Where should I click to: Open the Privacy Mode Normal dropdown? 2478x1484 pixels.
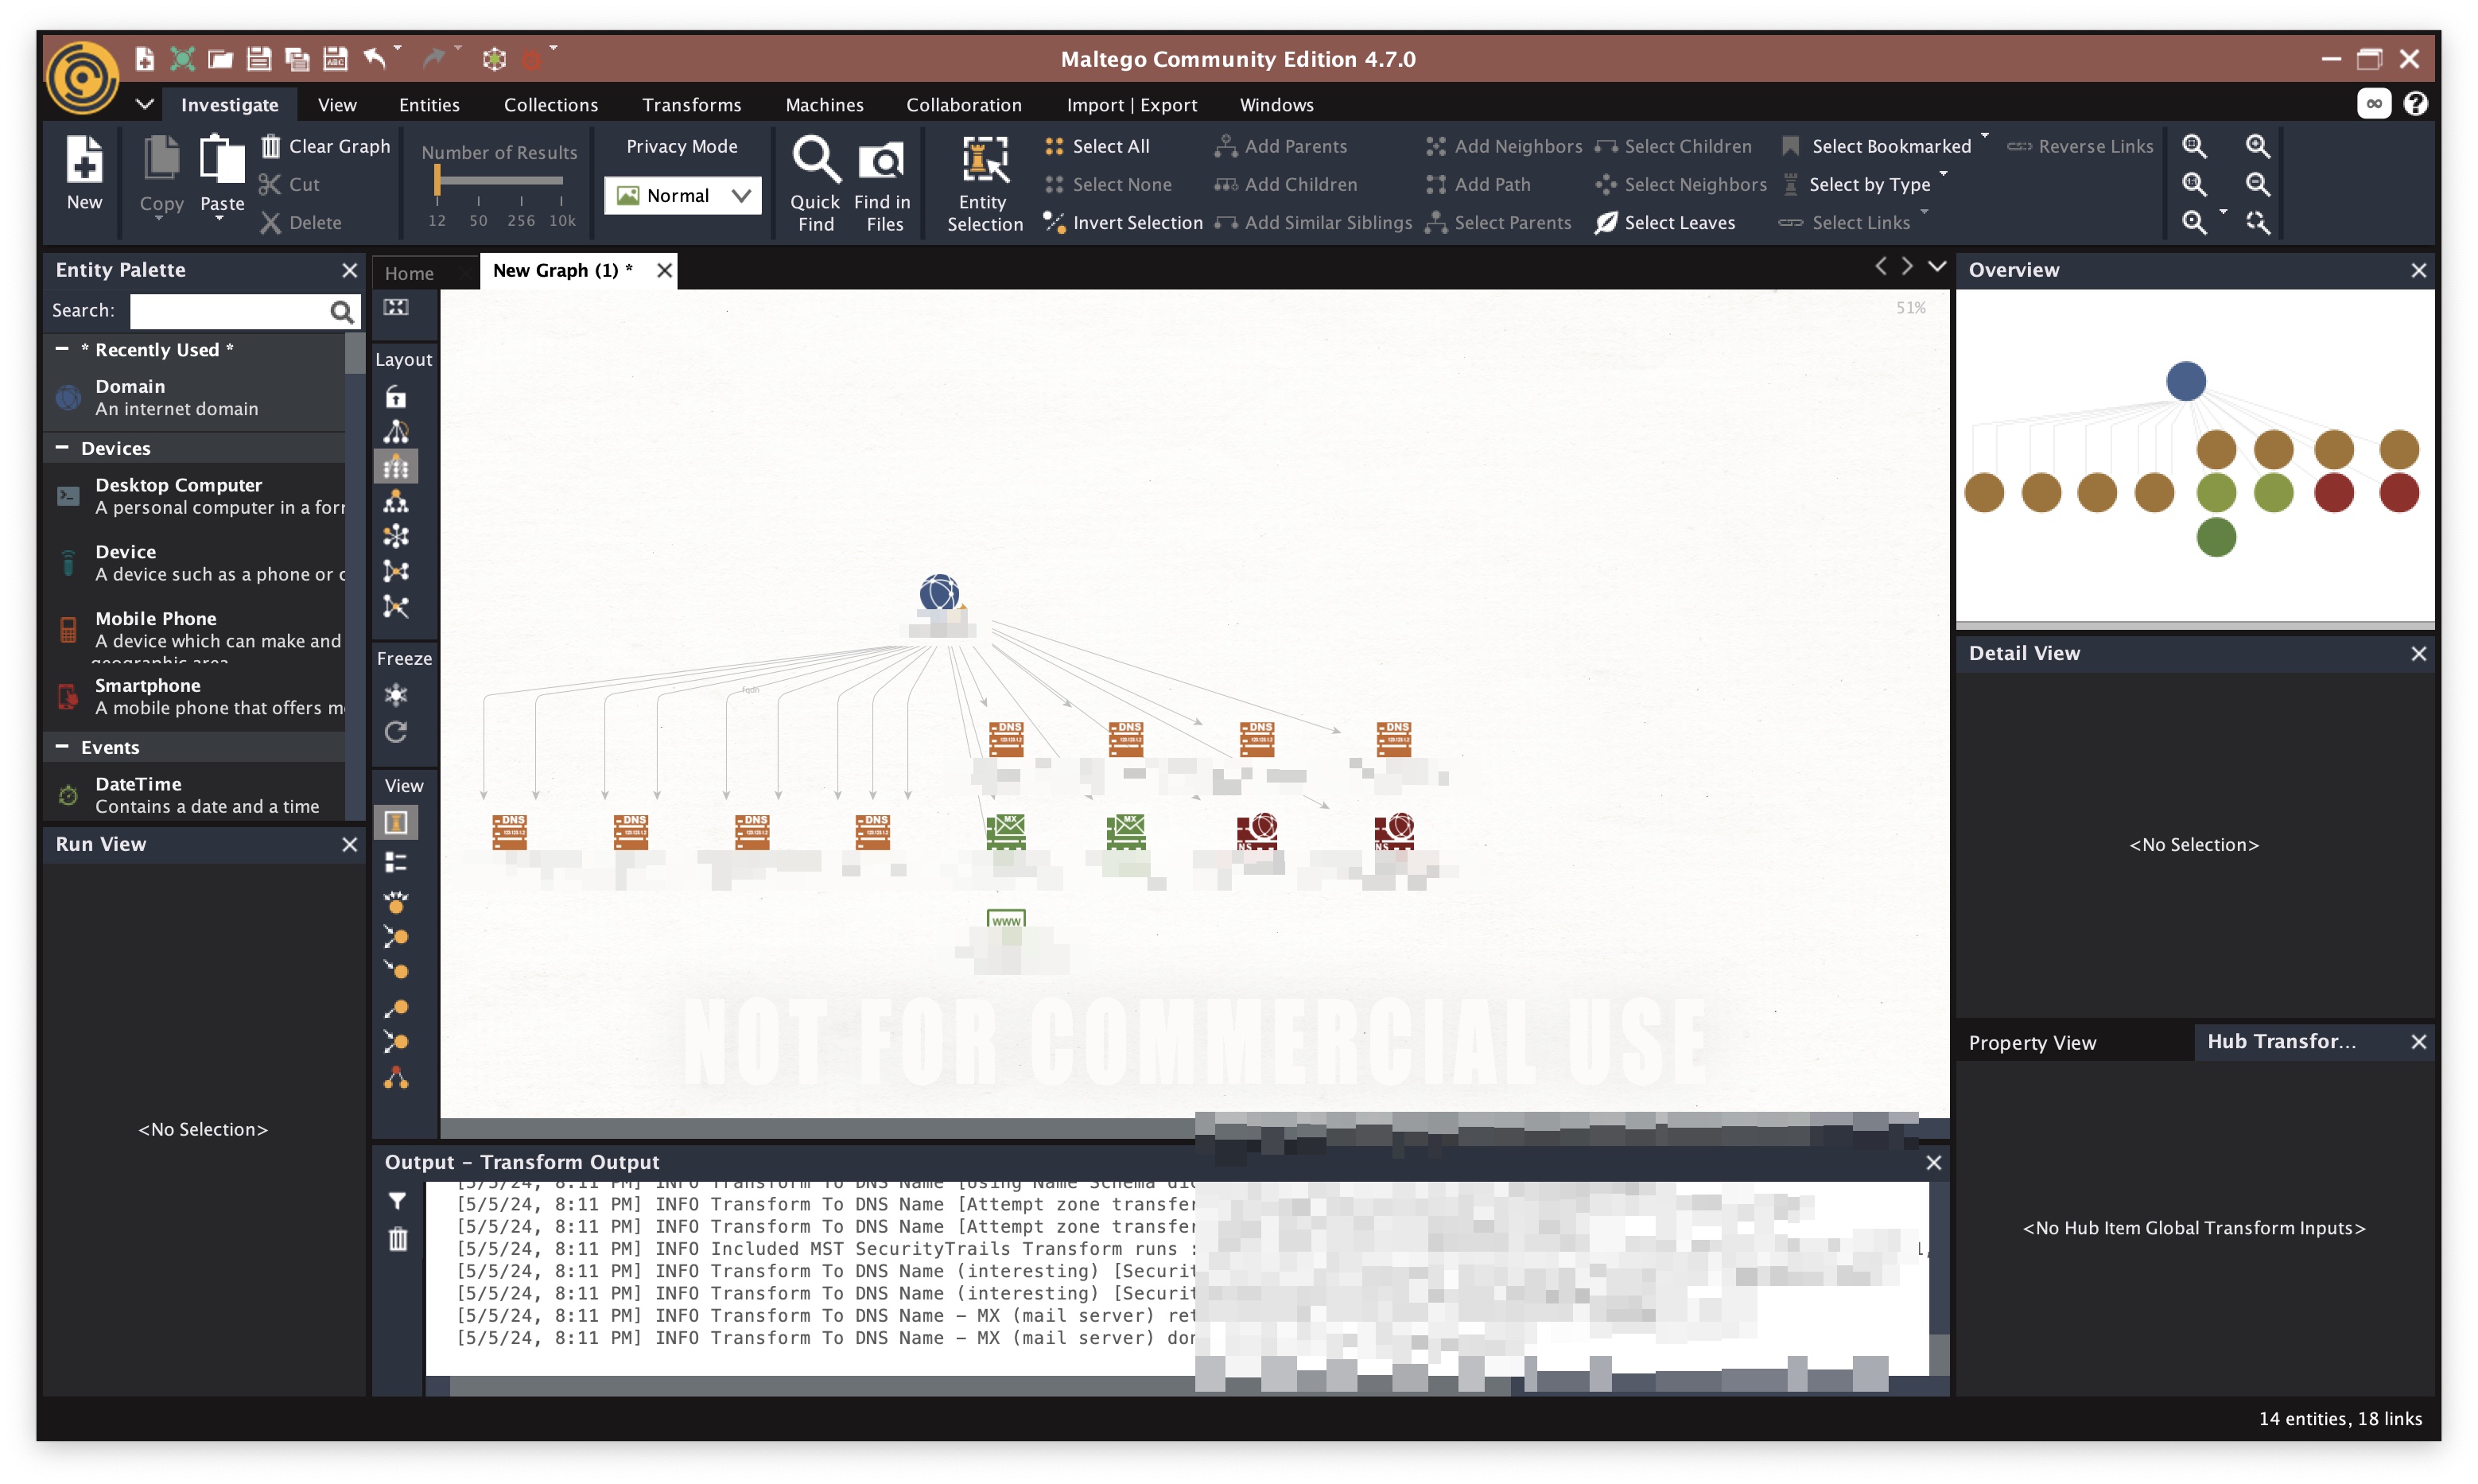pos(682,195)
